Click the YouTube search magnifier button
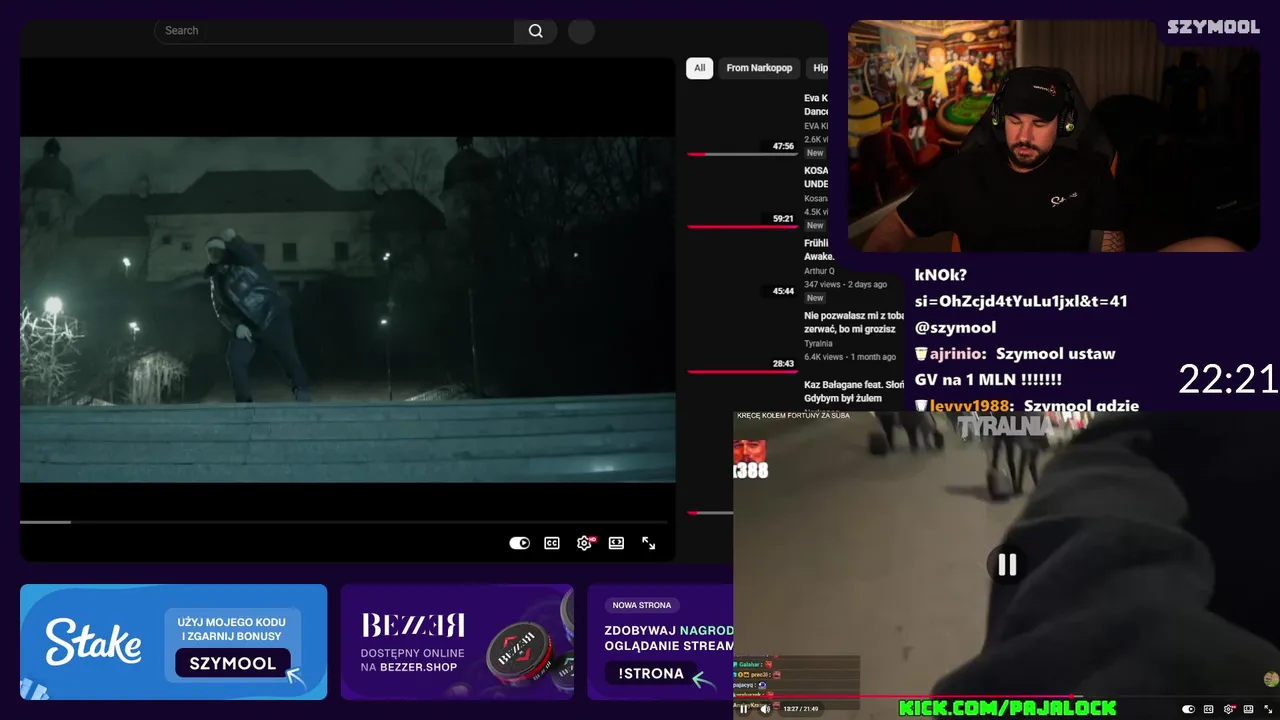Screen dimensions: 1280x720 click(536, 31)
